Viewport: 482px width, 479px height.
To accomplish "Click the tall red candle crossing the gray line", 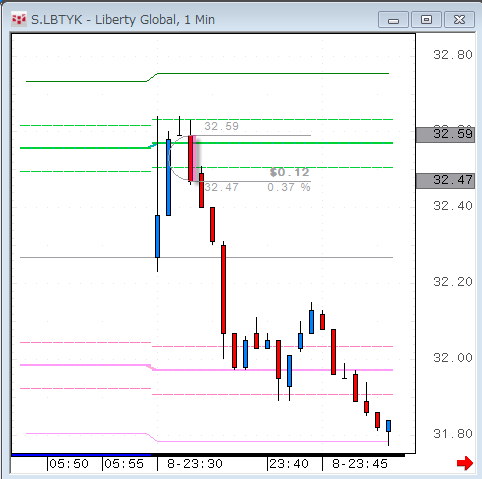I will click(223, 289).
